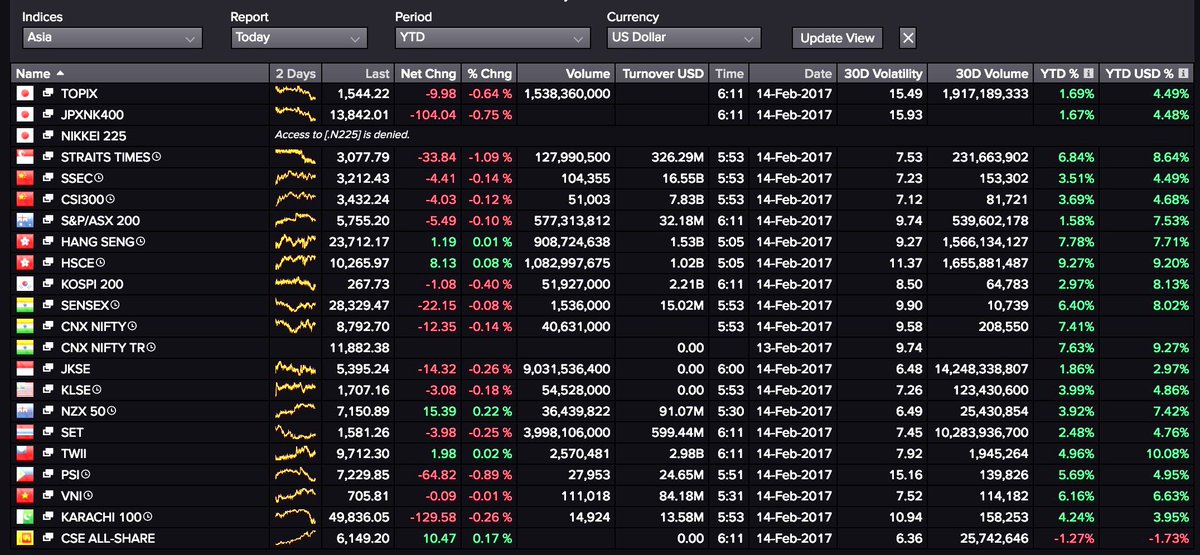Click JKSE volume 9,031,536,400
The width and height of the screenshot is (1200, 555).
(565, 369)
